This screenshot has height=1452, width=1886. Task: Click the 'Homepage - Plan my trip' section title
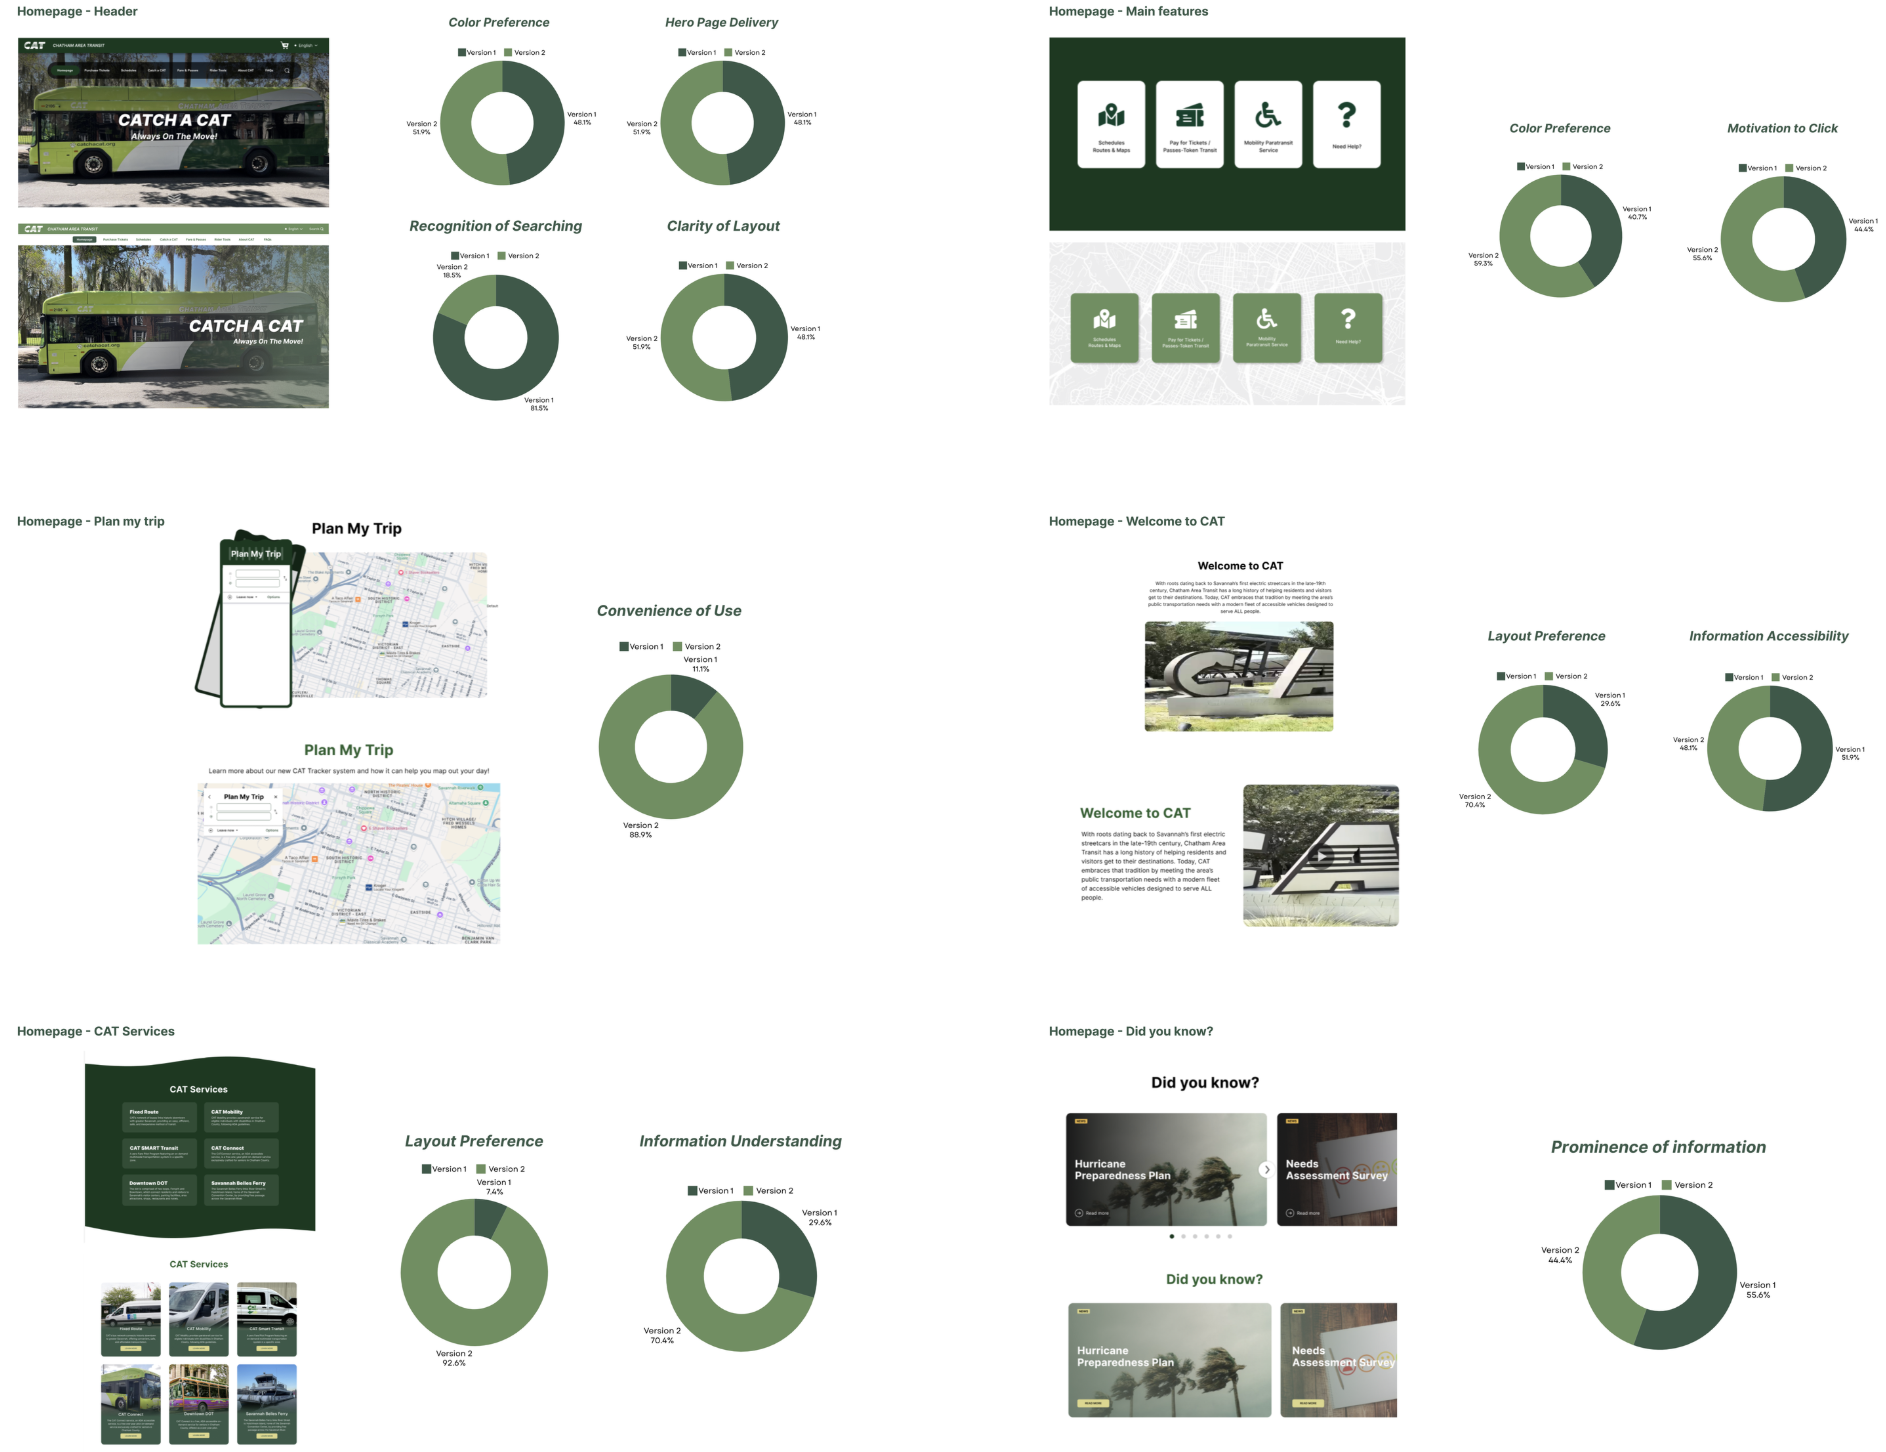pos(90,521)
